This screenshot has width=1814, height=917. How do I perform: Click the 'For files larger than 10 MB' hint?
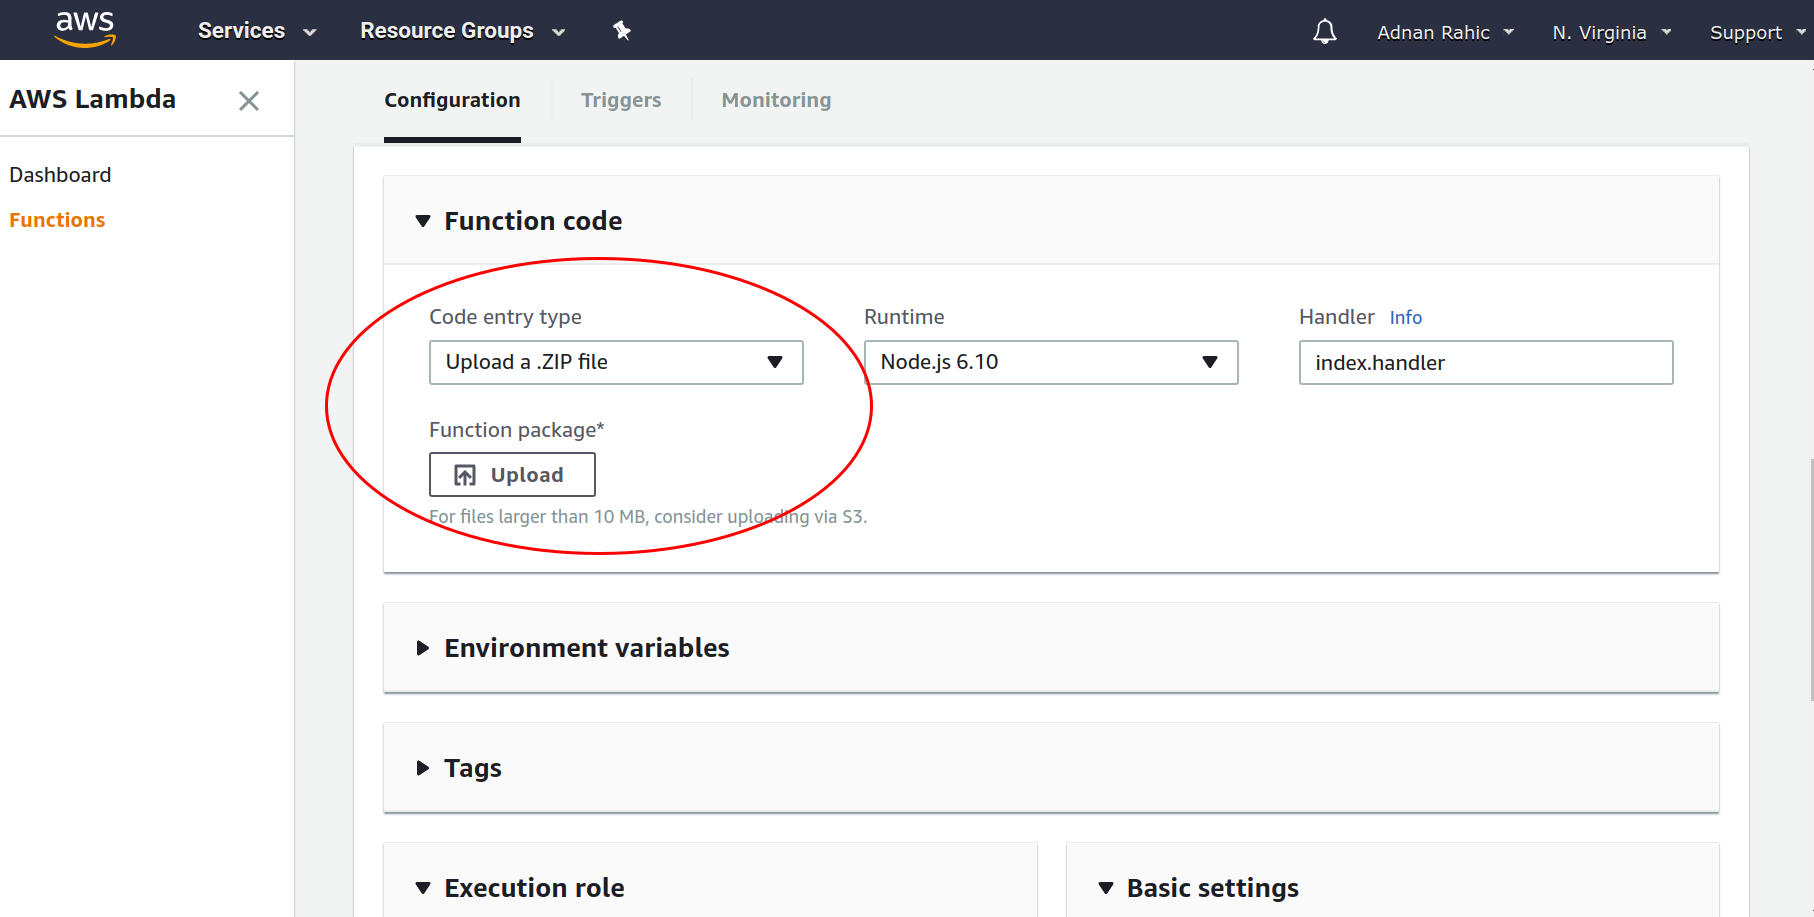(648, 517)
